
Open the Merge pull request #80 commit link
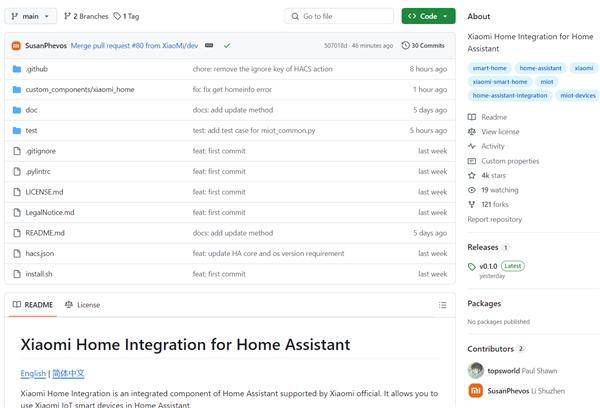click(134, 46)
